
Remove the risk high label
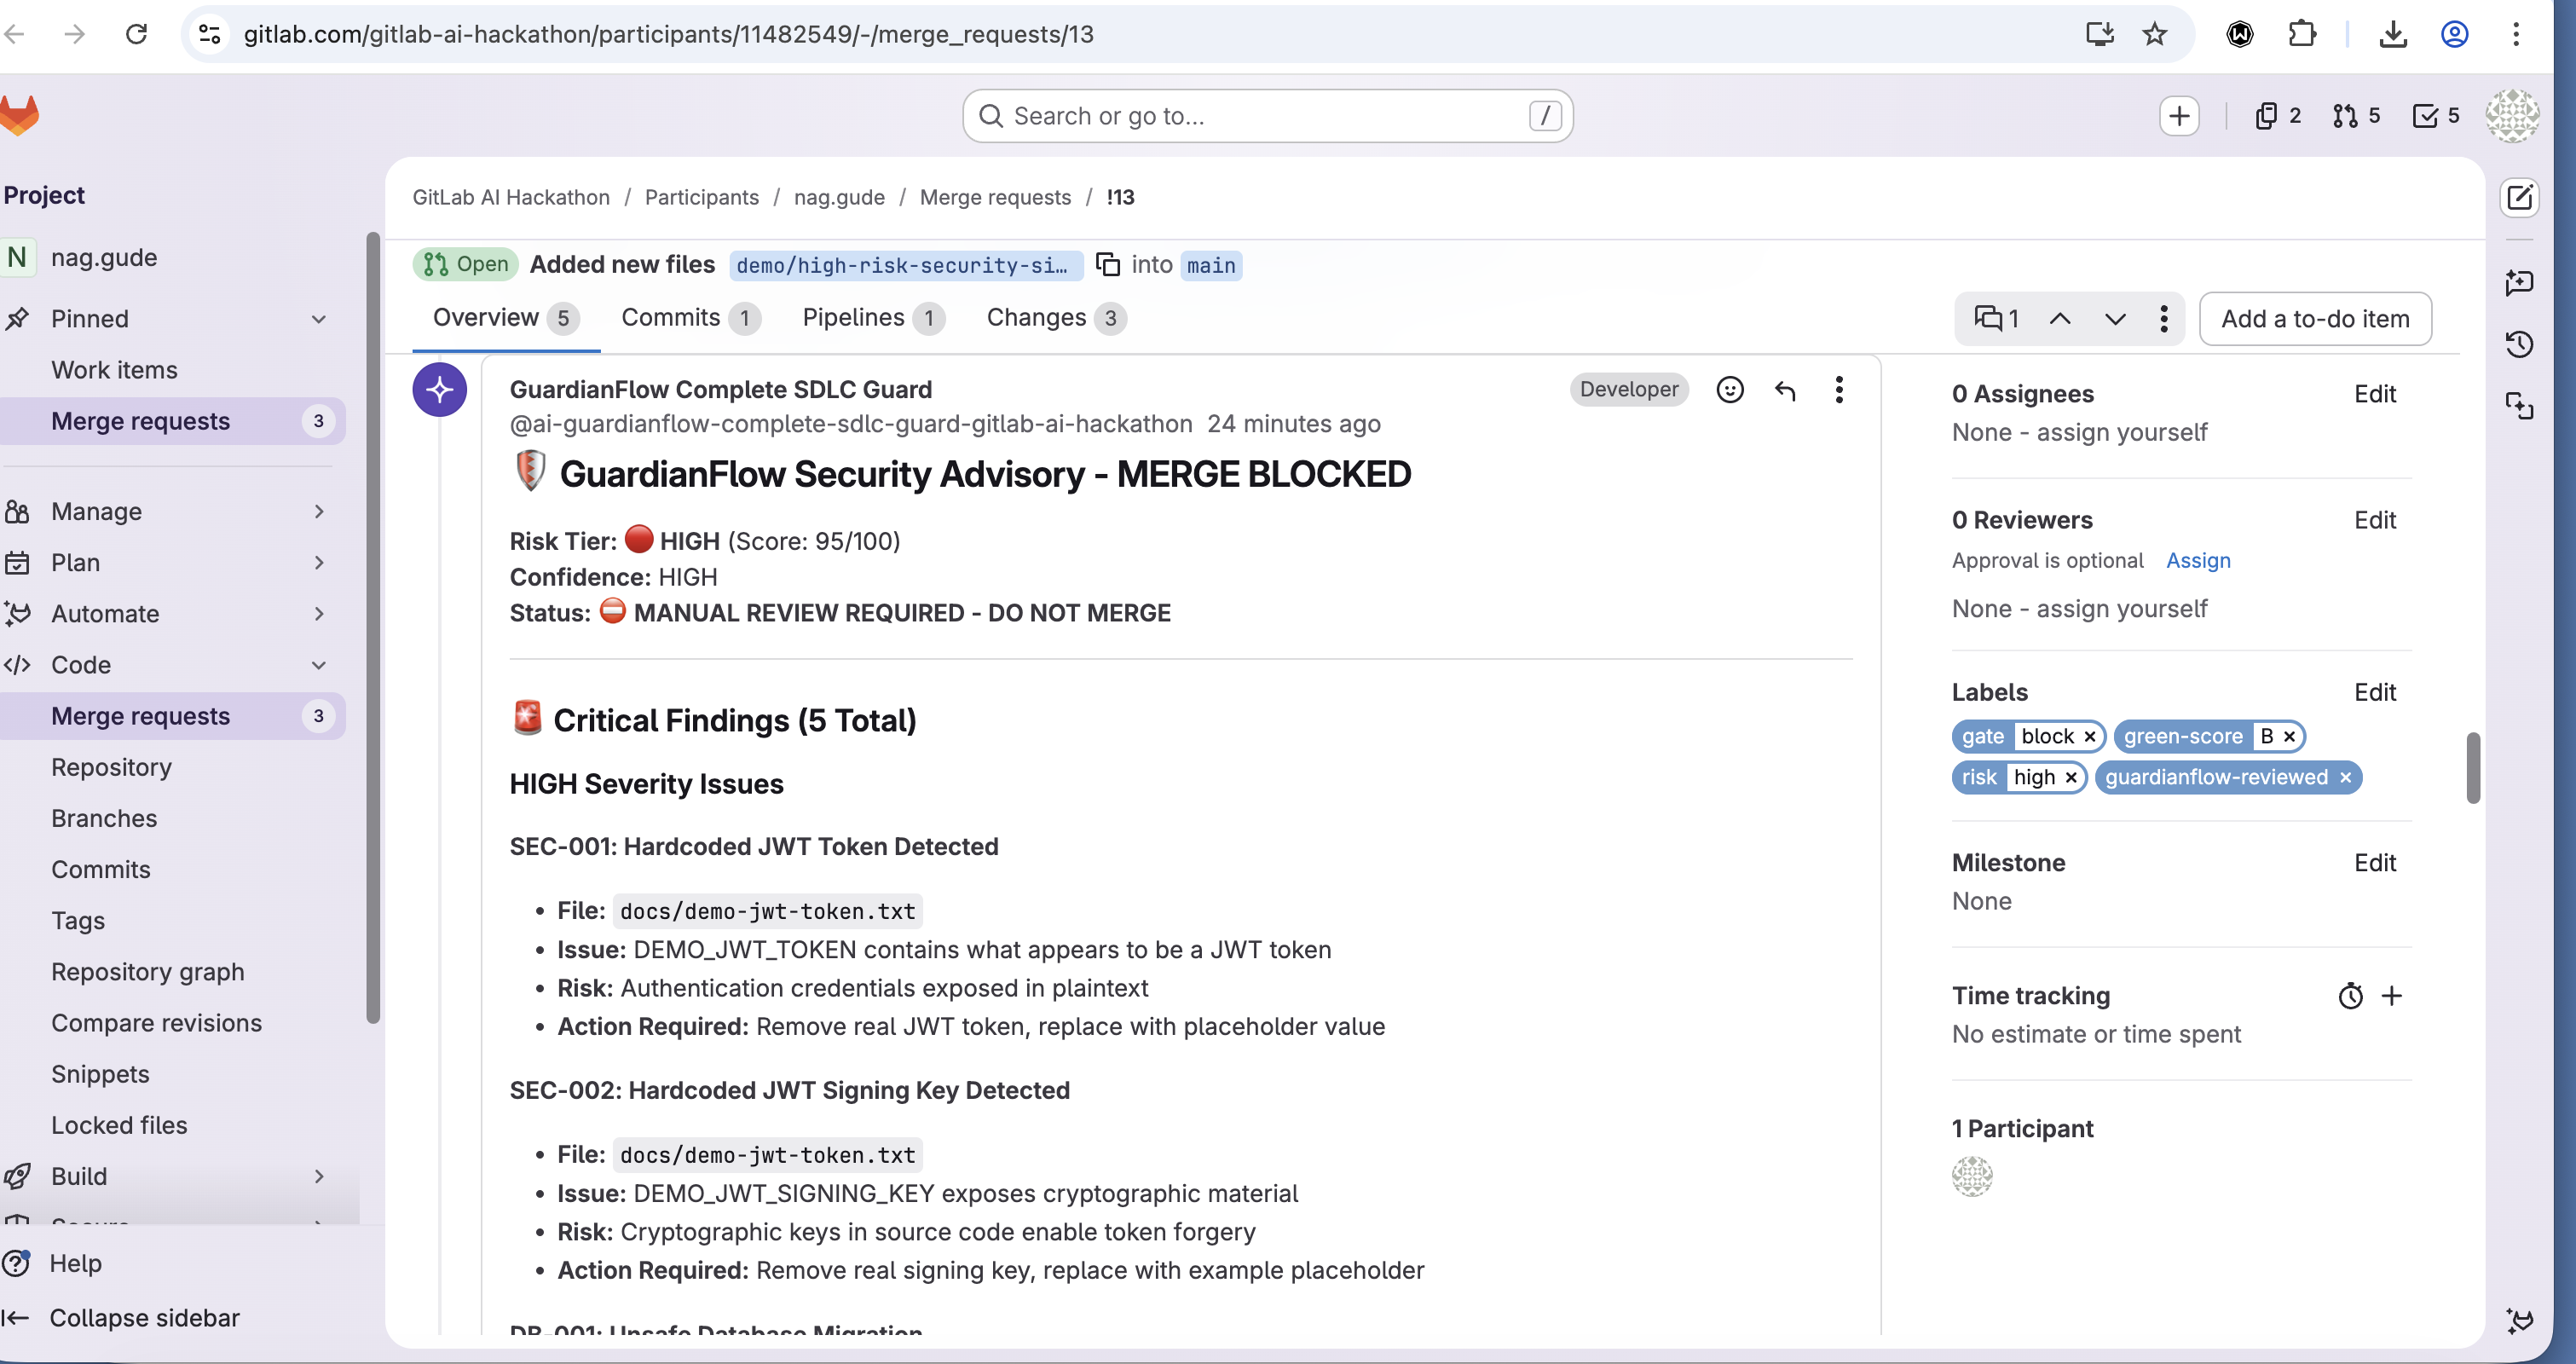click(2071, 778)
